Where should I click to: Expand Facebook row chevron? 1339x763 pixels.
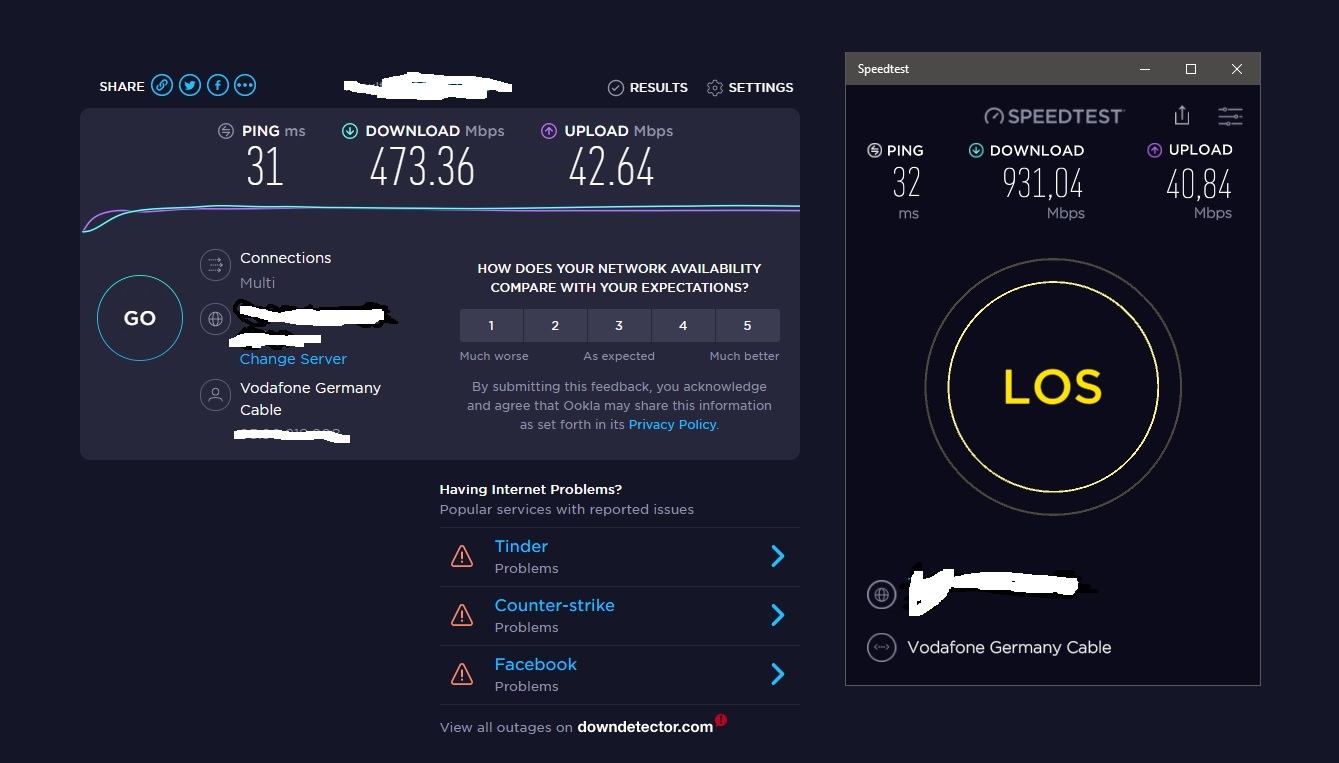[x=778, y=675]
